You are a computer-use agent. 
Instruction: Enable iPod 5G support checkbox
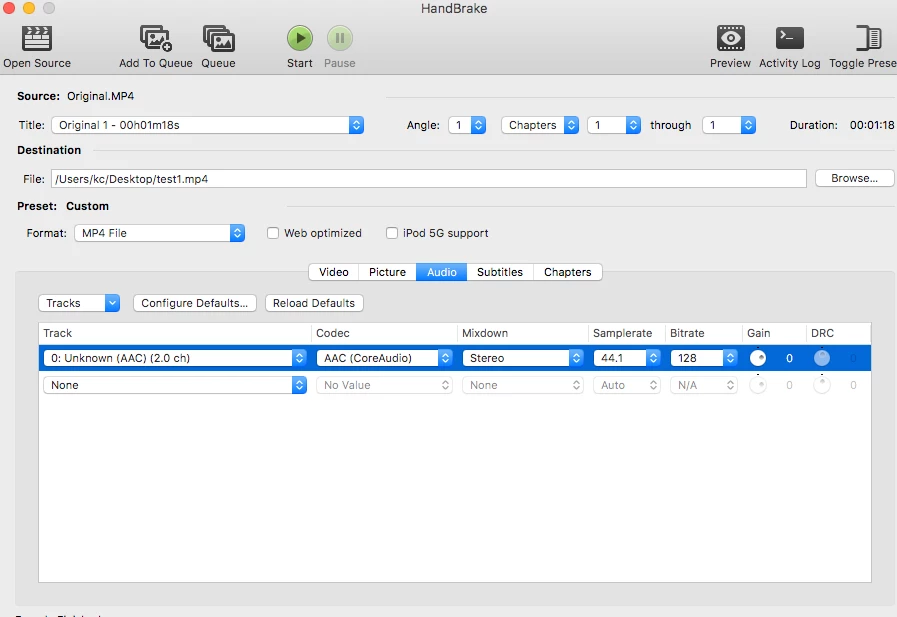(x=392, y=233)
